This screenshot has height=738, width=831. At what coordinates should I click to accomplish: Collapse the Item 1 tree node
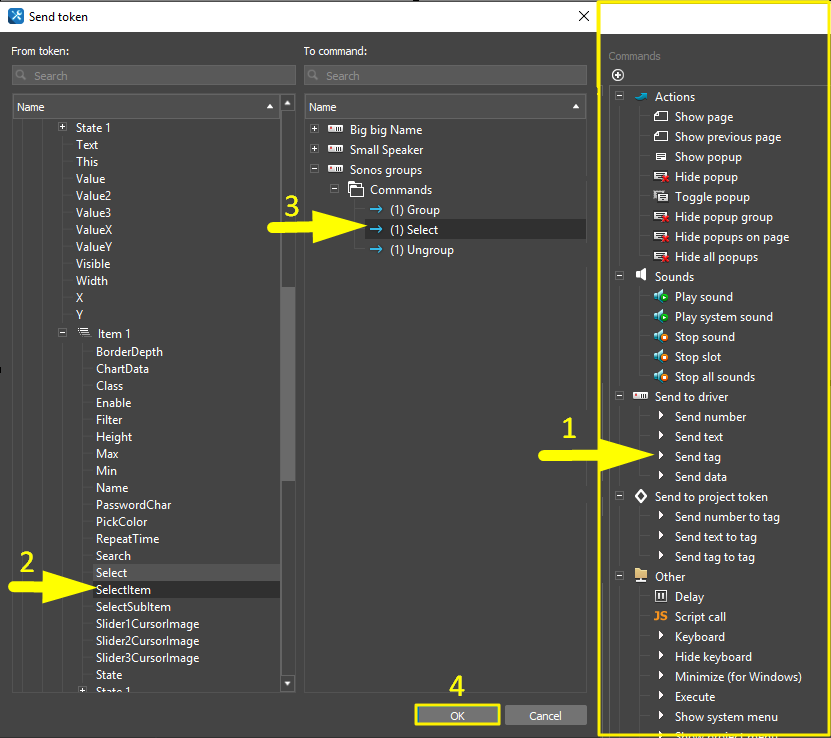[x=62, y=334]
